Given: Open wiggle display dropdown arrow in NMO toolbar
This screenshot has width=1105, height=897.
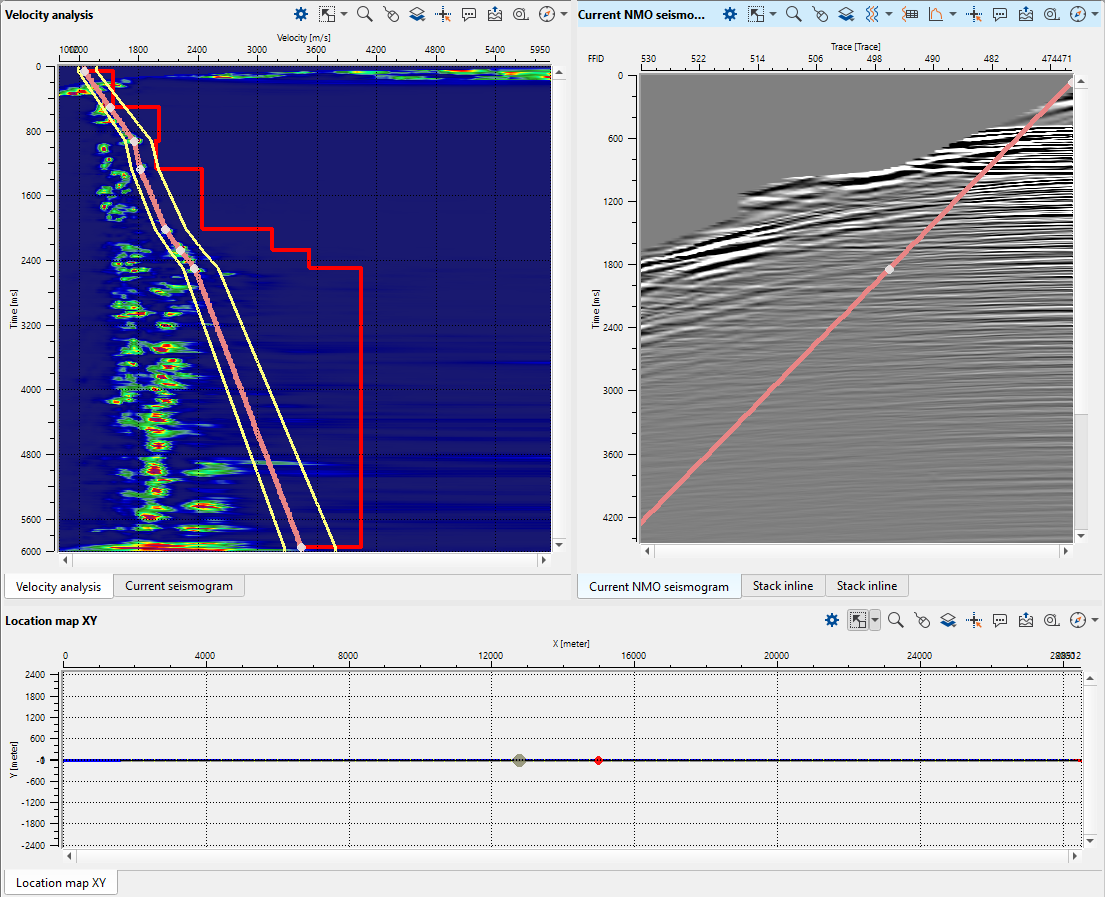Looking at the screenshot, I should pos(889,14).
